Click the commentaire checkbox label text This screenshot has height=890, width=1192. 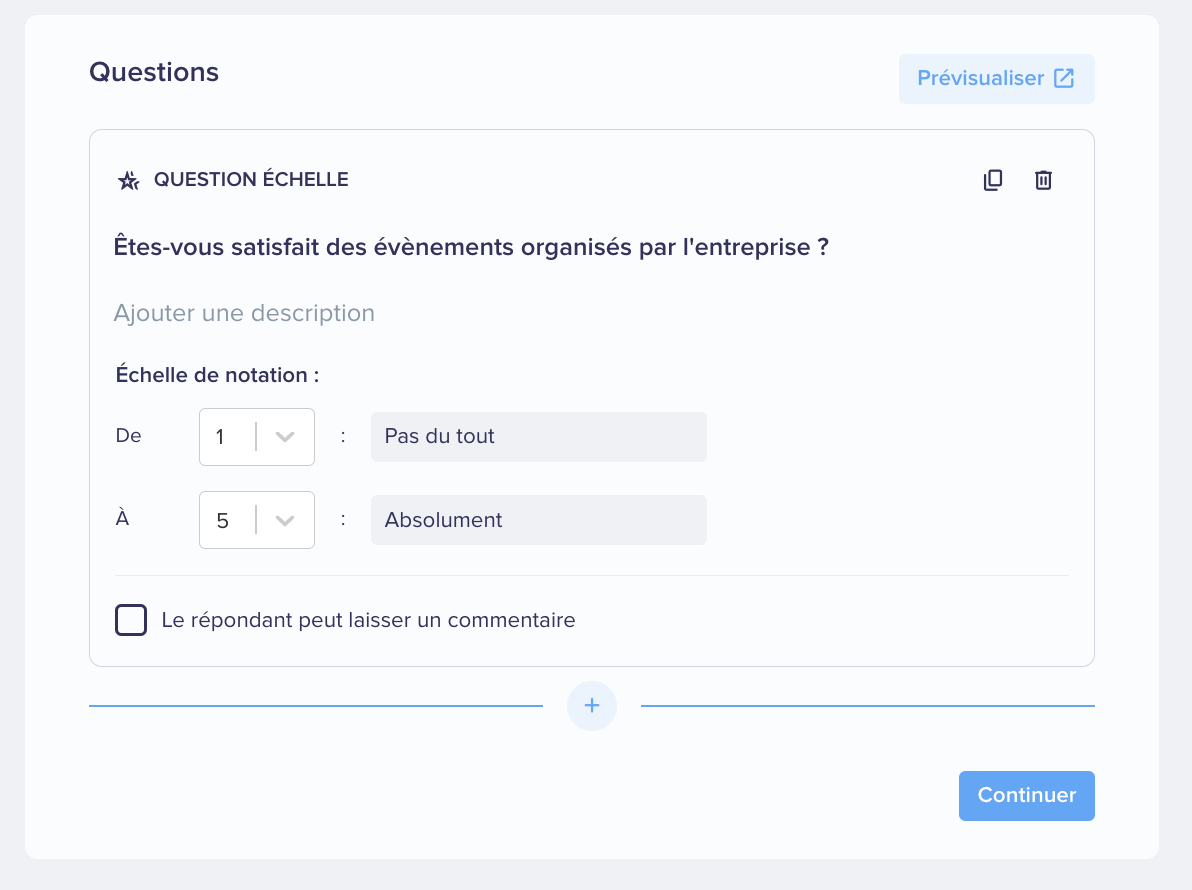[368, 620]
